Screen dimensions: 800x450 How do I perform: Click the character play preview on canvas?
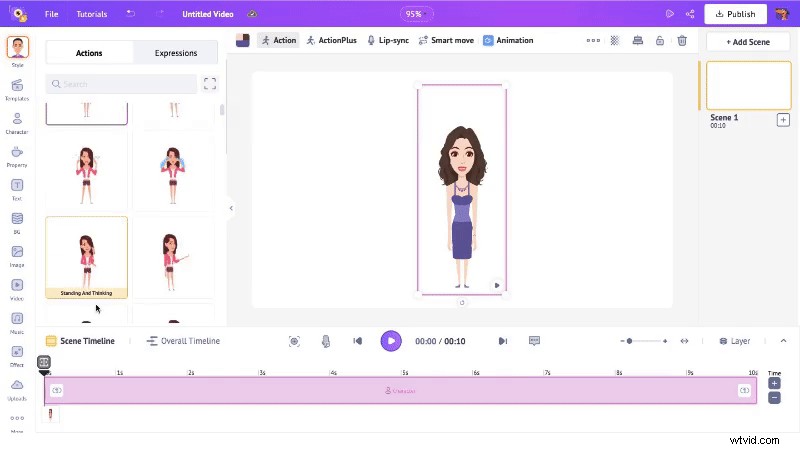point(497,285)
